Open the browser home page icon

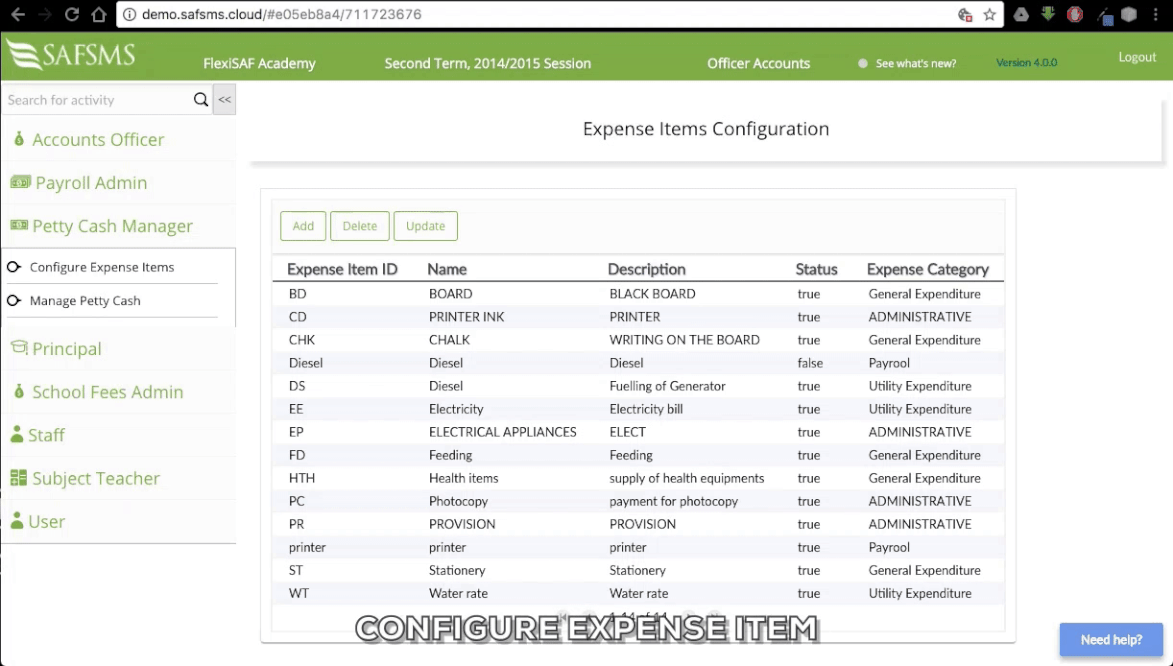pyautogui.click(x=99, y=14)
